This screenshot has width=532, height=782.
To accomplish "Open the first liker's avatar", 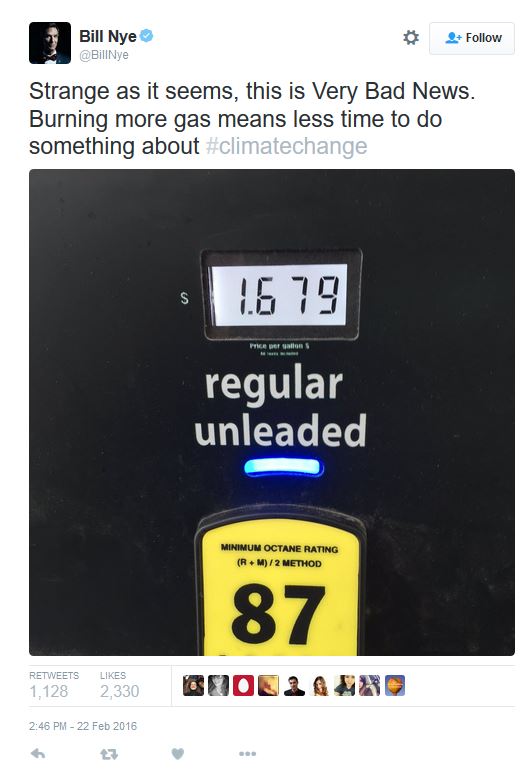I will point(193,686).
